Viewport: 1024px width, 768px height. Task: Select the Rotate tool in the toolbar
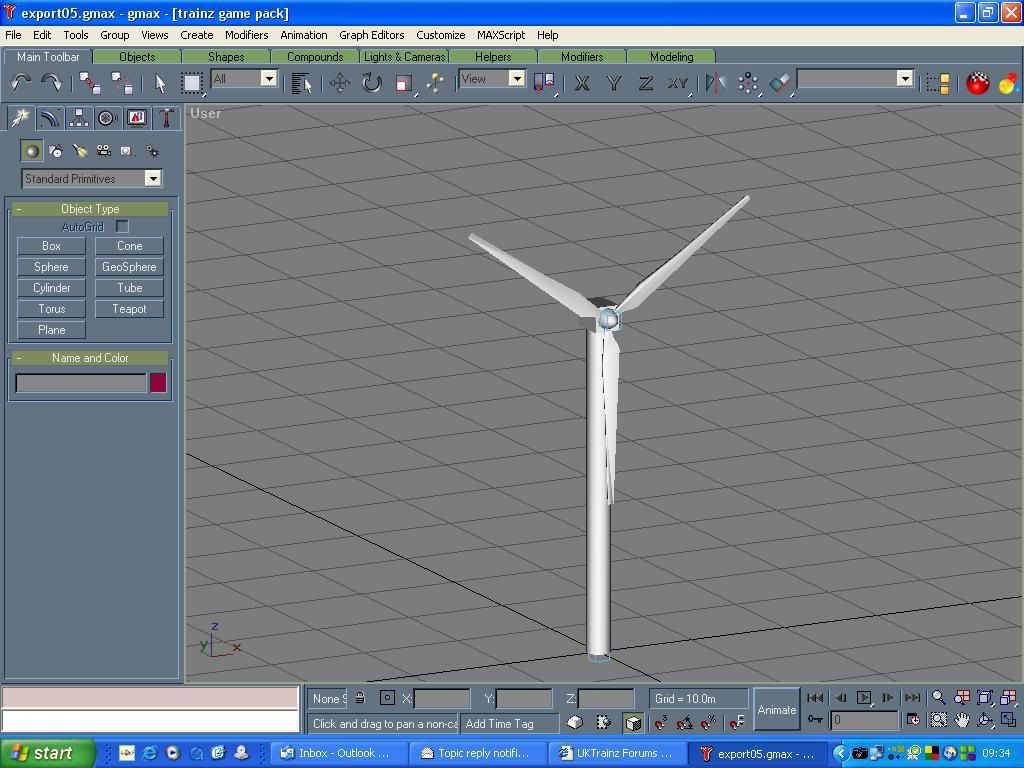coord(372,83)
